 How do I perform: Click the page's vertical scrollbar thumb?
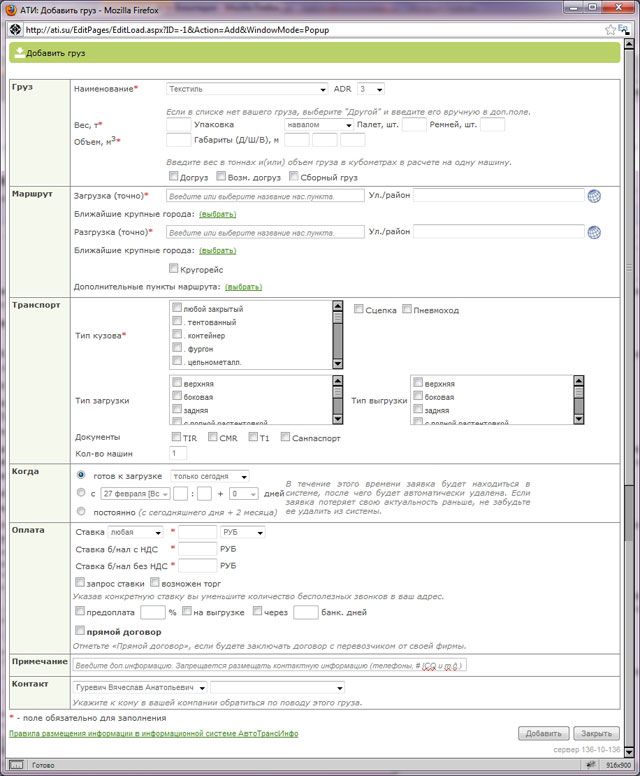629,267
